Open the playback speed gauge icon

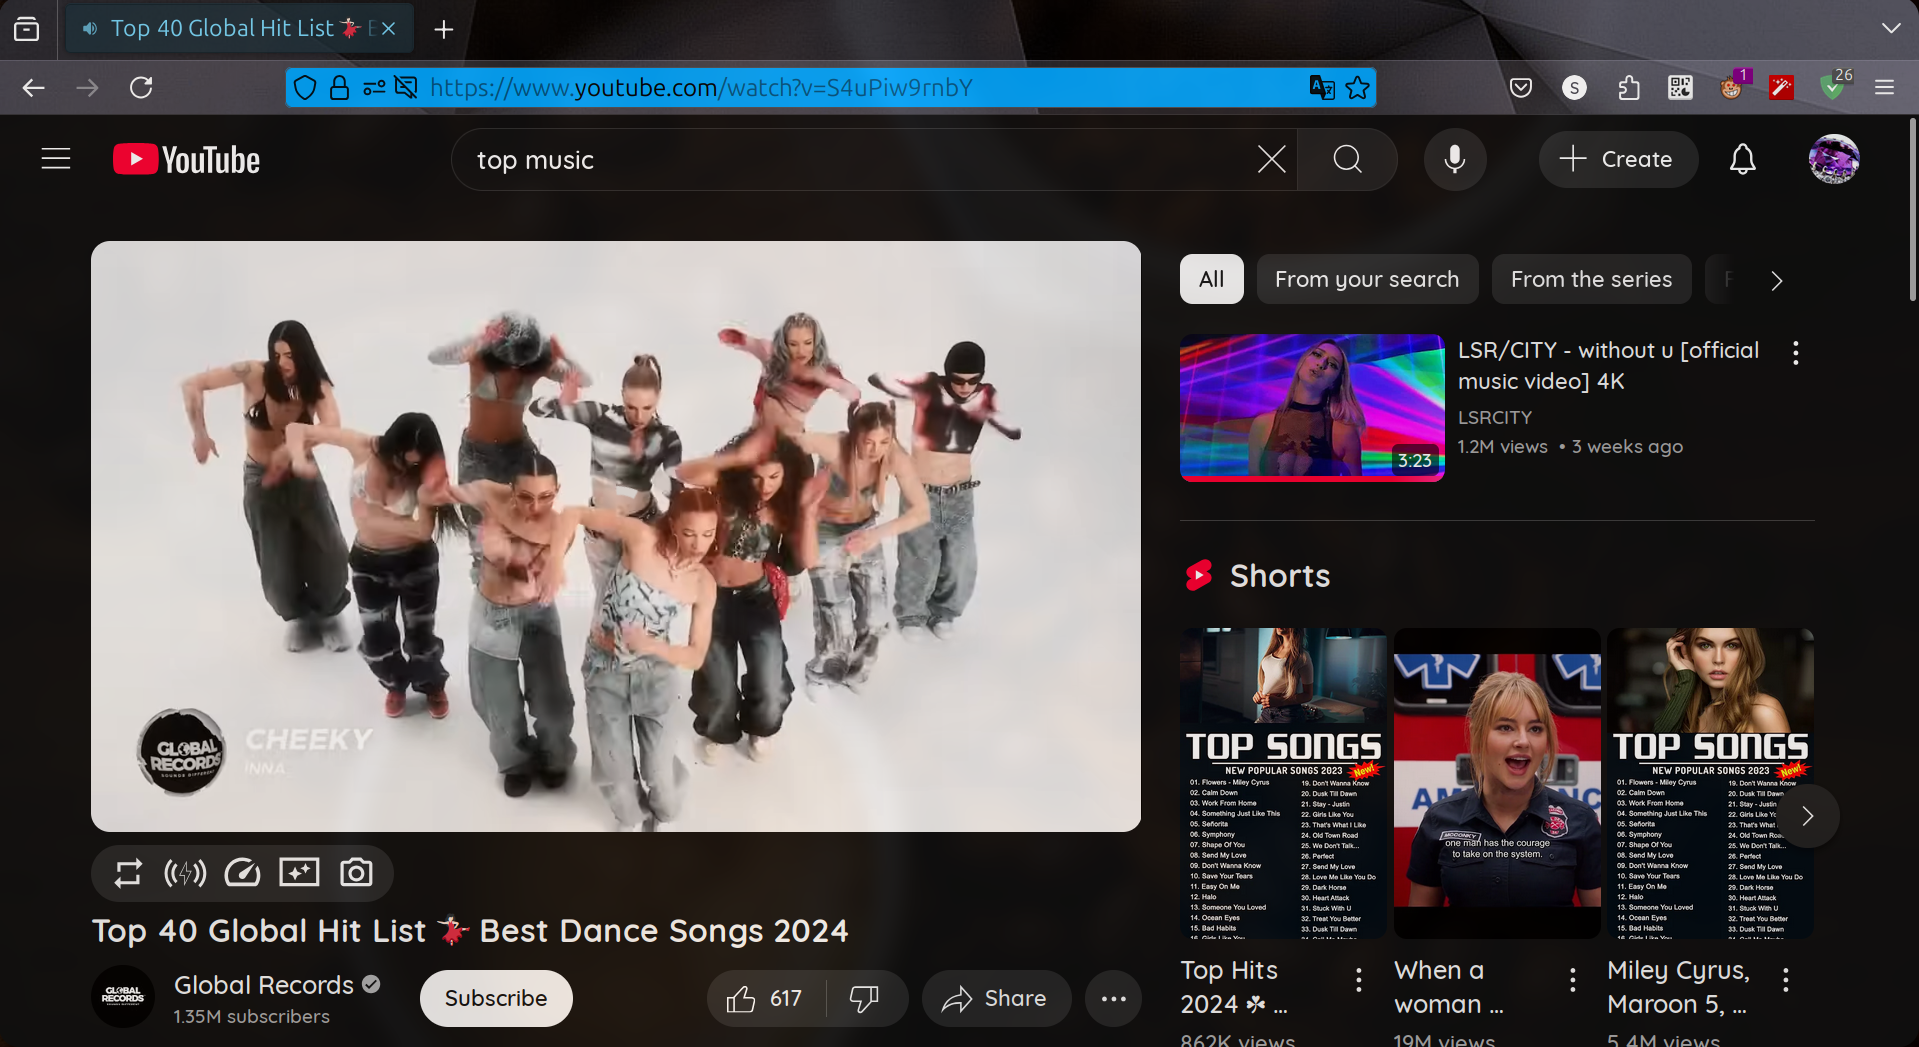click(242, 873)
